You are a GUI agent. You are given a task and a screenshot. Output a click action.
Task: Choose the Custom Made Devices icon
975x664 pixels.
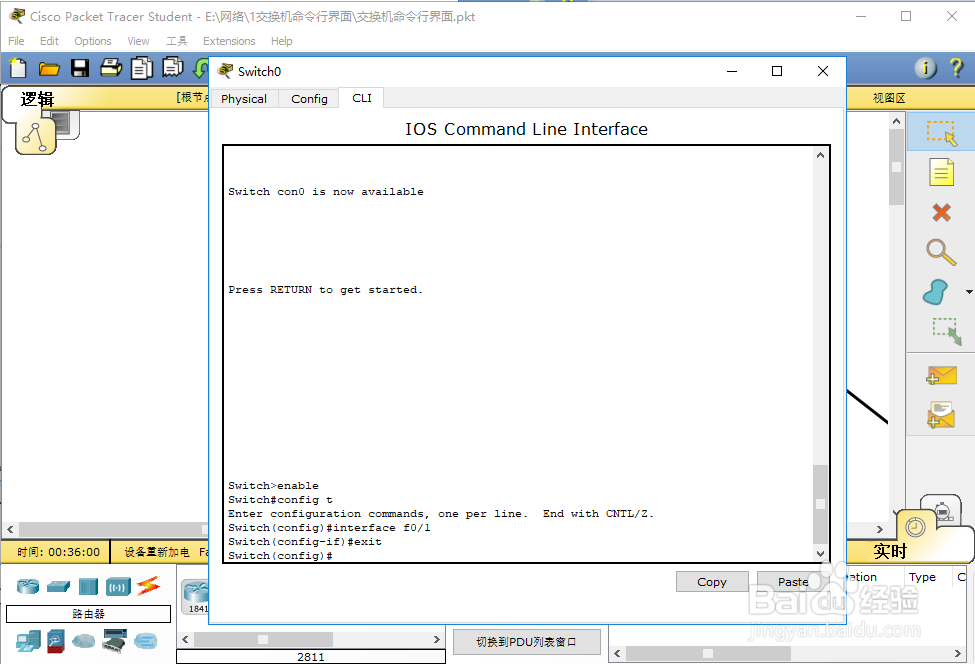coord(114,641)
